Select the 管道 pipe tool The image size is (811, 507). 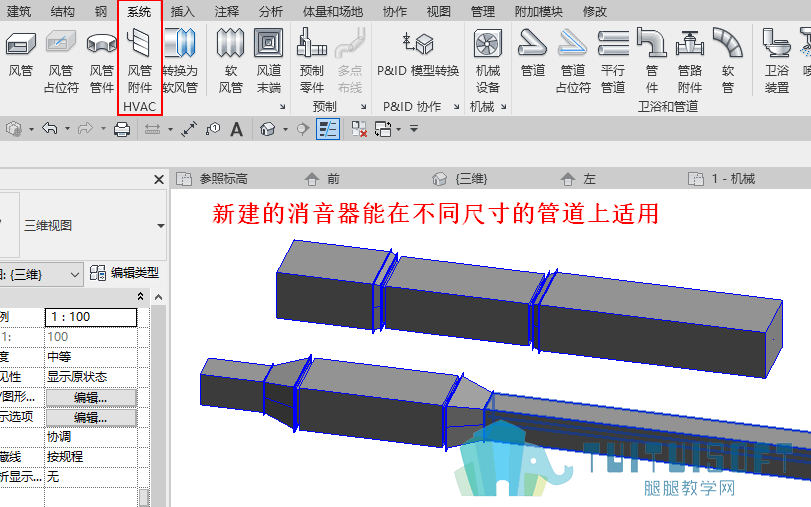533,54
